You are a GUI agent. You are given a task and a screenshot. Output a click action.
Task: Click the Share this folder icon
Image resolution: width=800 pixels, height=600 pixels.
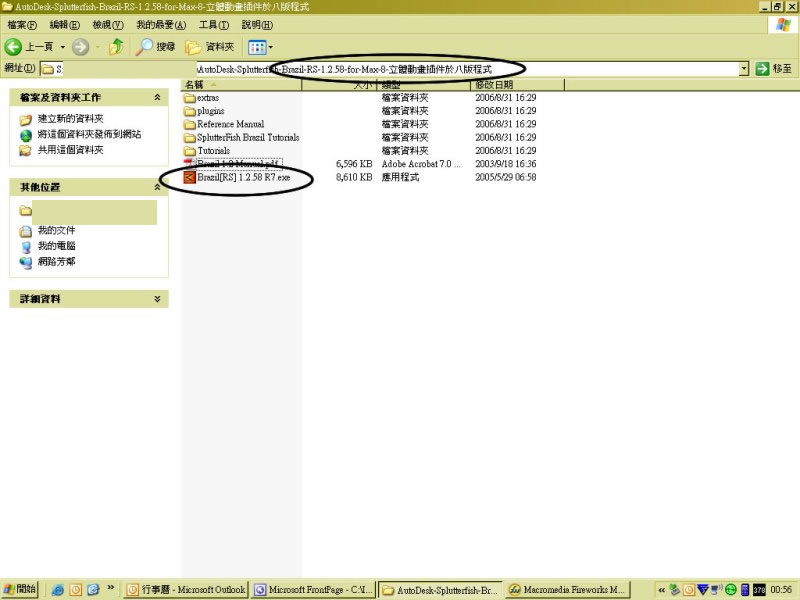click(x=26, y=151)
